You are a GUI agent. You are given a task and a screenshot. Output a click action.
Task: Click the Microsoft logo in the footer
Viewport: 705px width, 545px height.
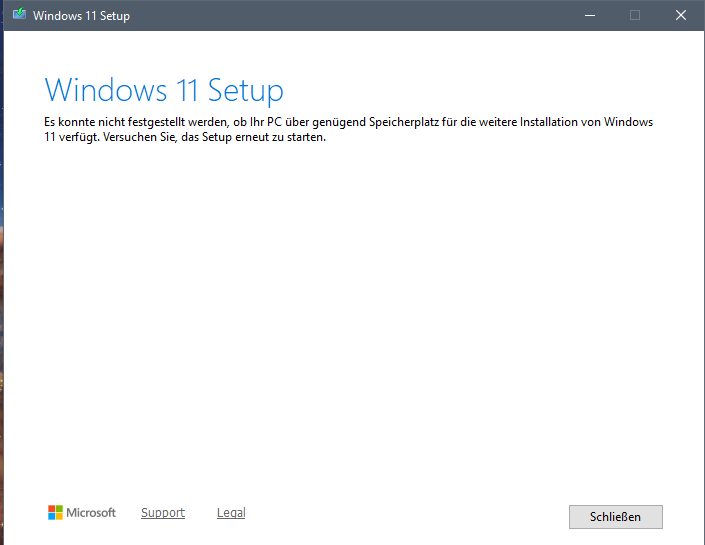(x=81, y=513)
